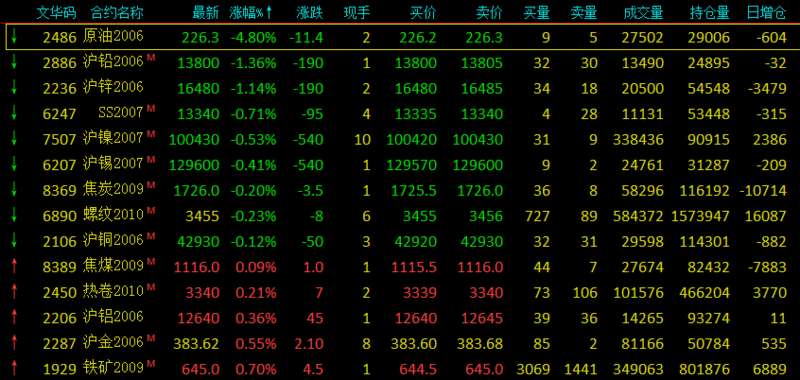The height and width of the screenshot is (380, 800).
Task: Click the red up arrow beside 铁矿2009
Action: 15,367
